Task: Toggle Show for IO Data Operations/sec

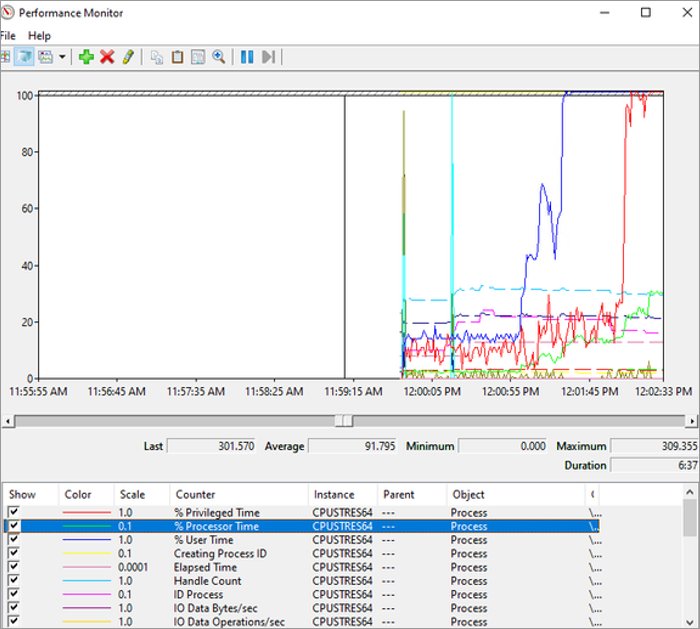Action: click(x=14, y=621)
